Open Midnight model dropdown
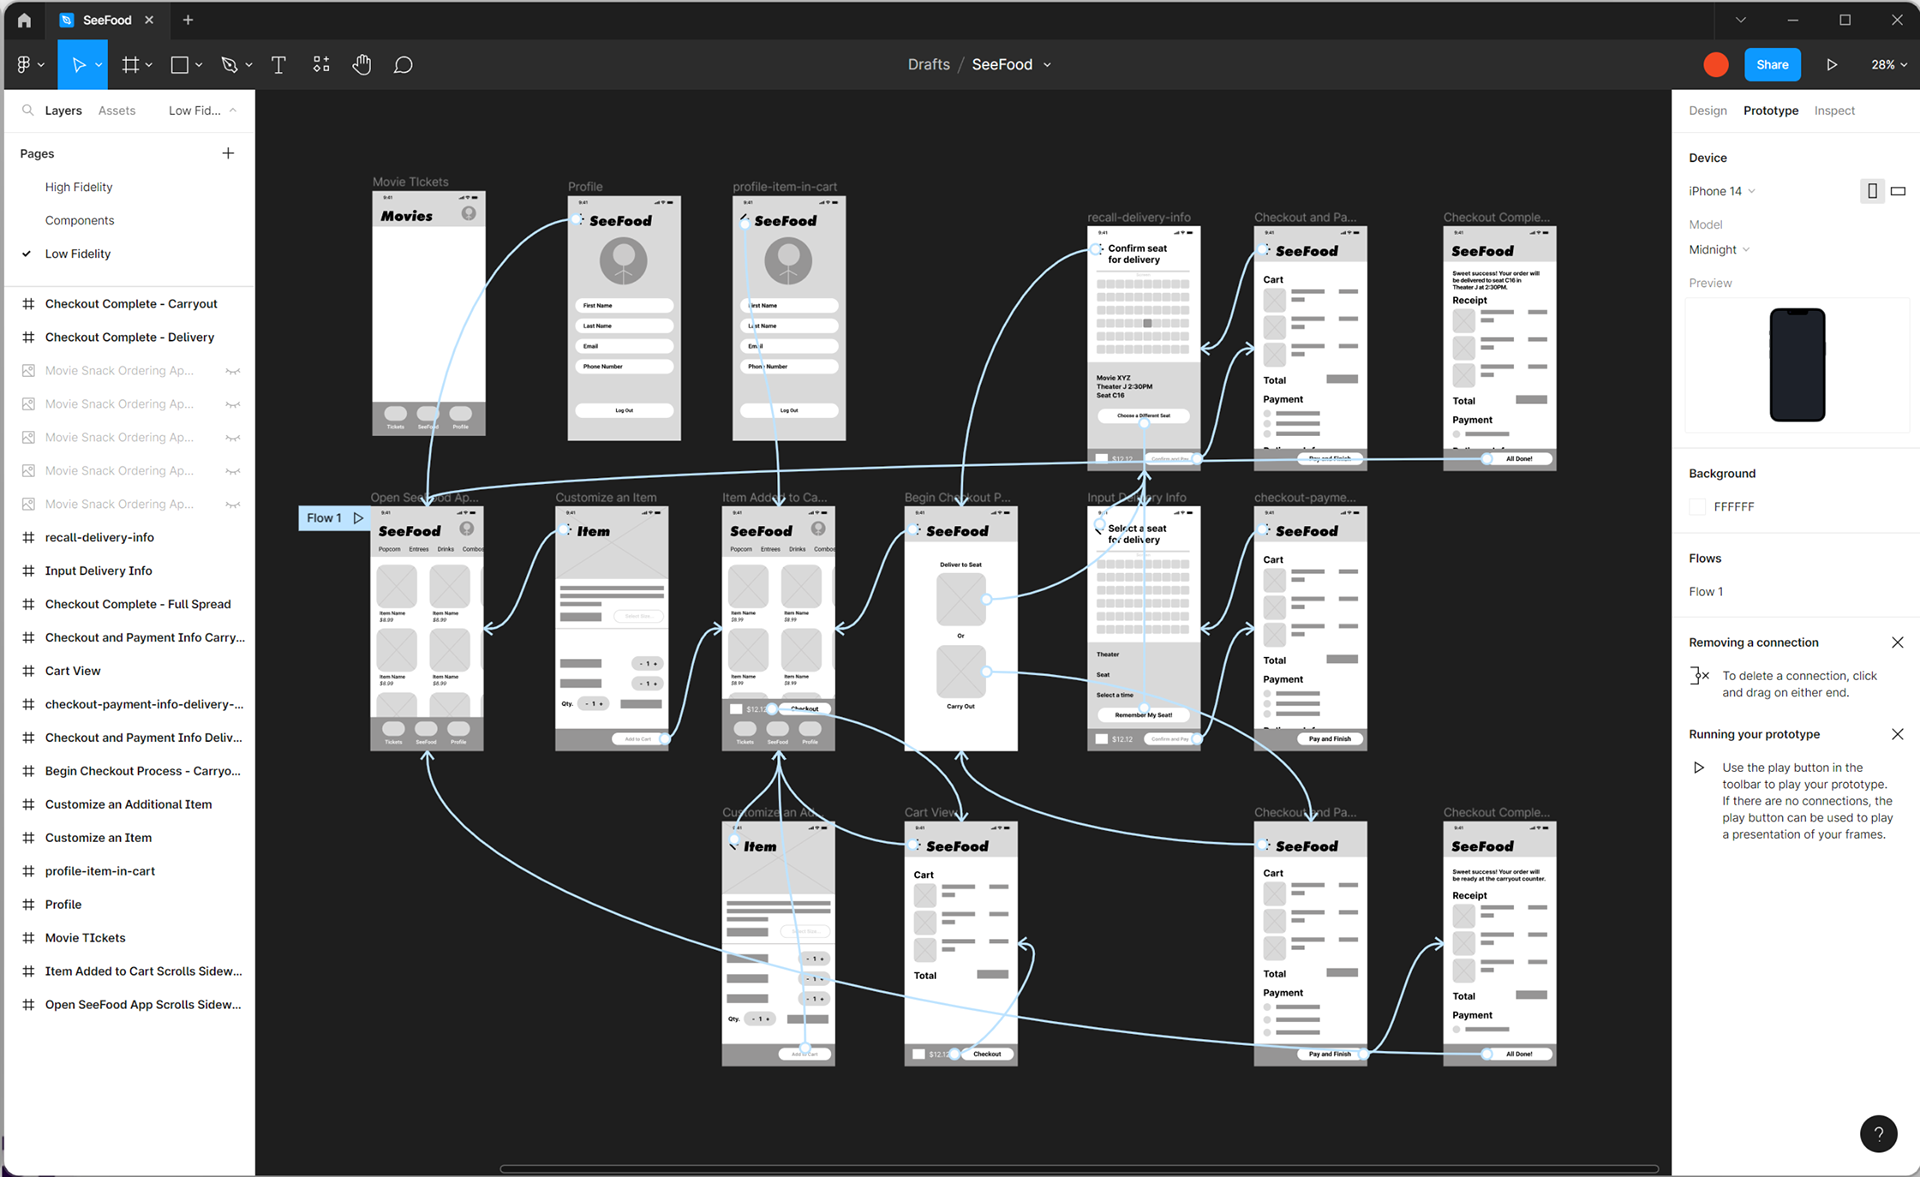 pos(1719,250)
